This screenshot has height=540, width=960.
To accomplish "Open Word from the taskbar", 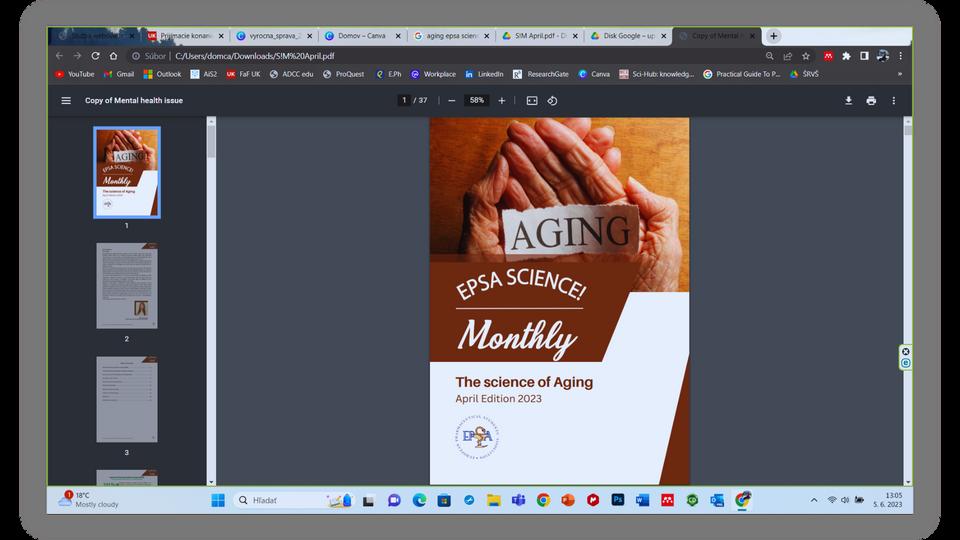I will [642, 500].
